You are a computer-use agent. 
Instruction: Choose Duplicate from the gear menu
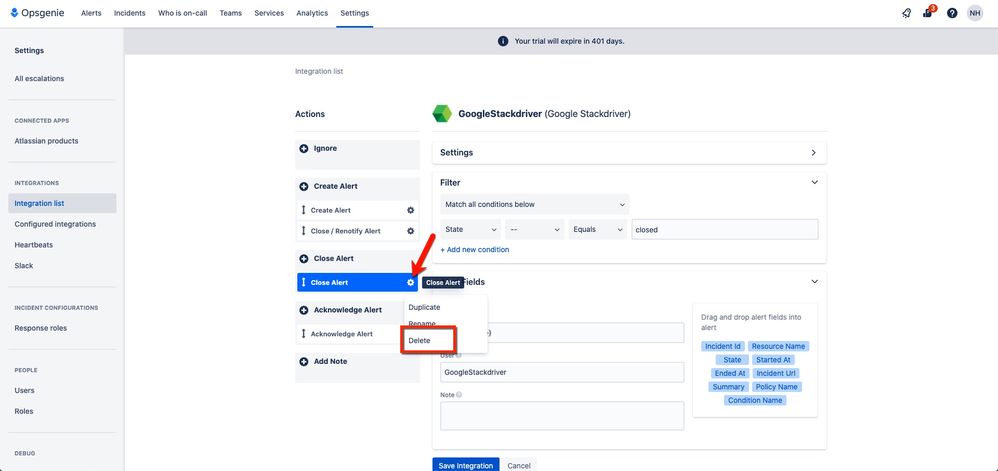tap(425, 307)
